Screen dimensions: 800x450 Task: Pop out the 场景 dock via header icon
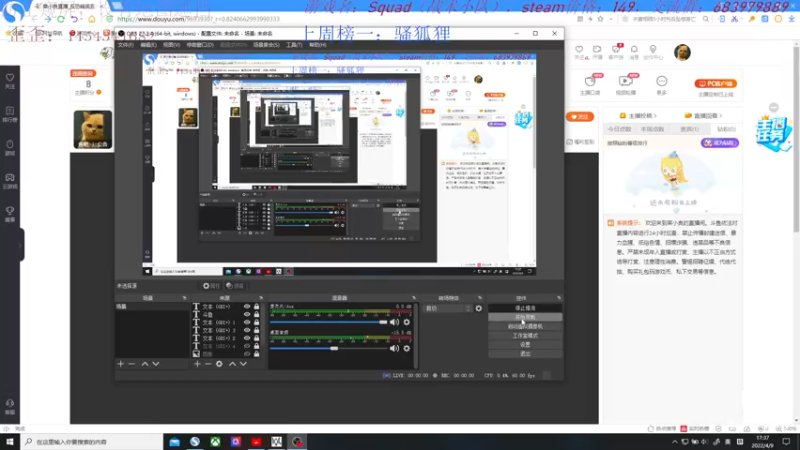[184, 298]
